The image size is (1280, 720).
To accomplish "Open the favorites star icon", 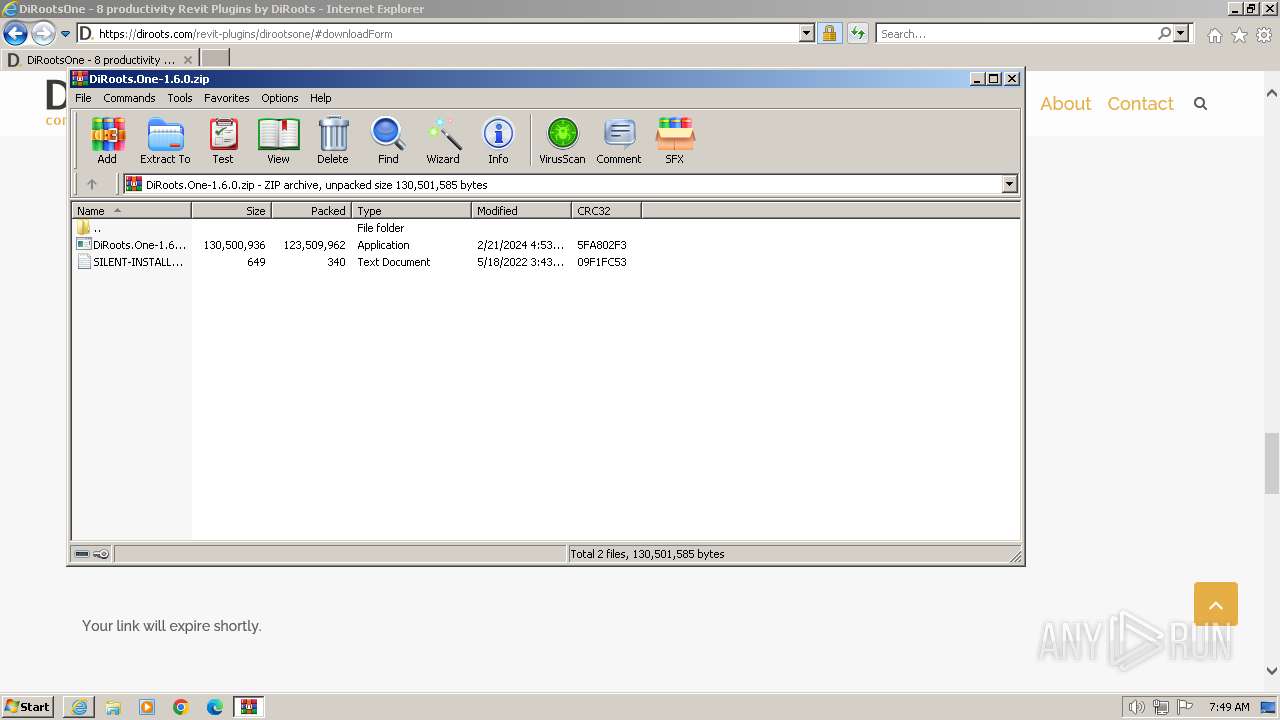I will (1239, 35).
